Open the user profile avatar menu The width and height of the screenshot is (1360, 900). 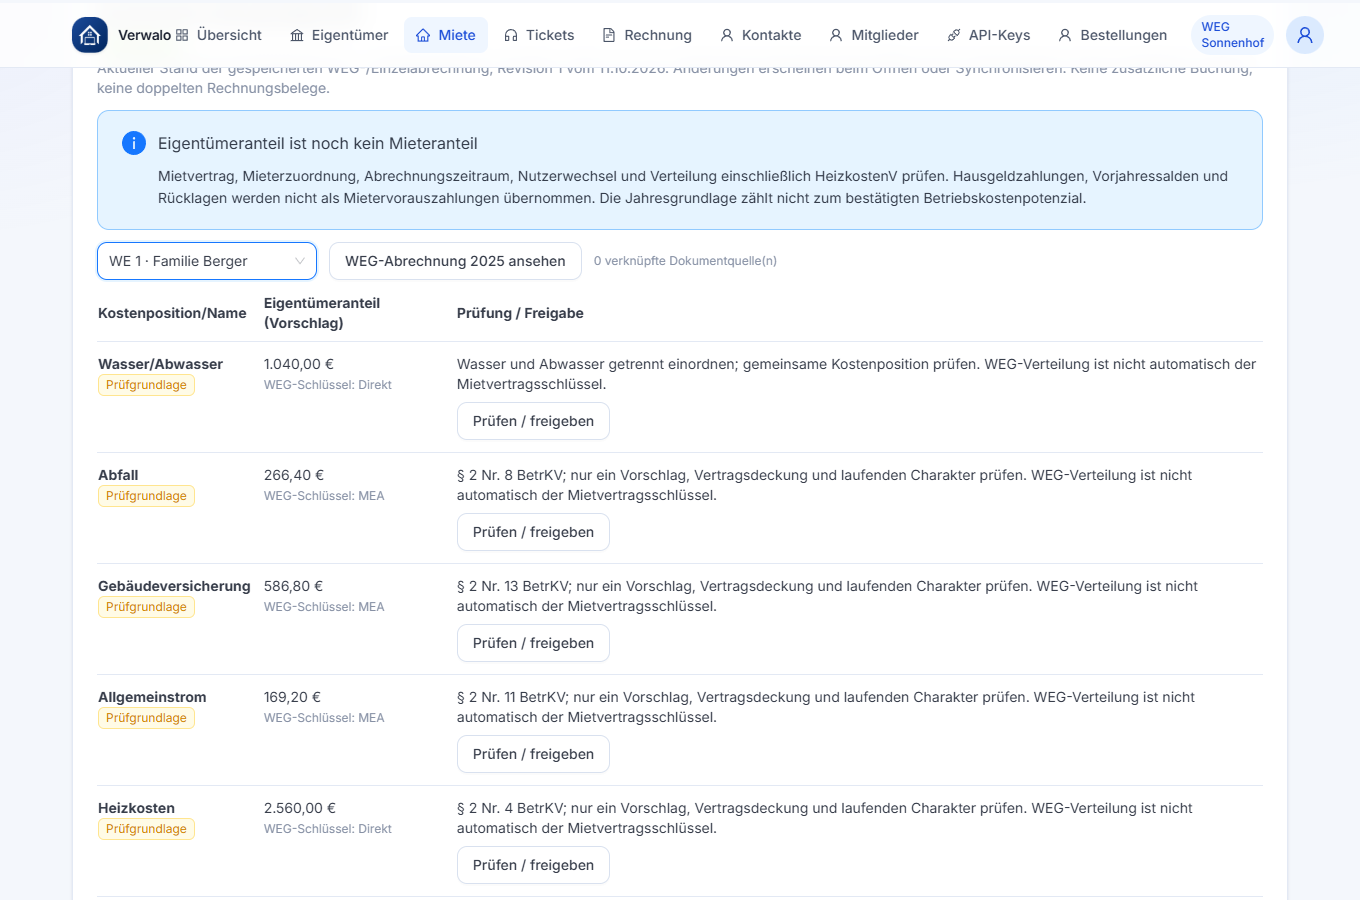pos(1305,35)
